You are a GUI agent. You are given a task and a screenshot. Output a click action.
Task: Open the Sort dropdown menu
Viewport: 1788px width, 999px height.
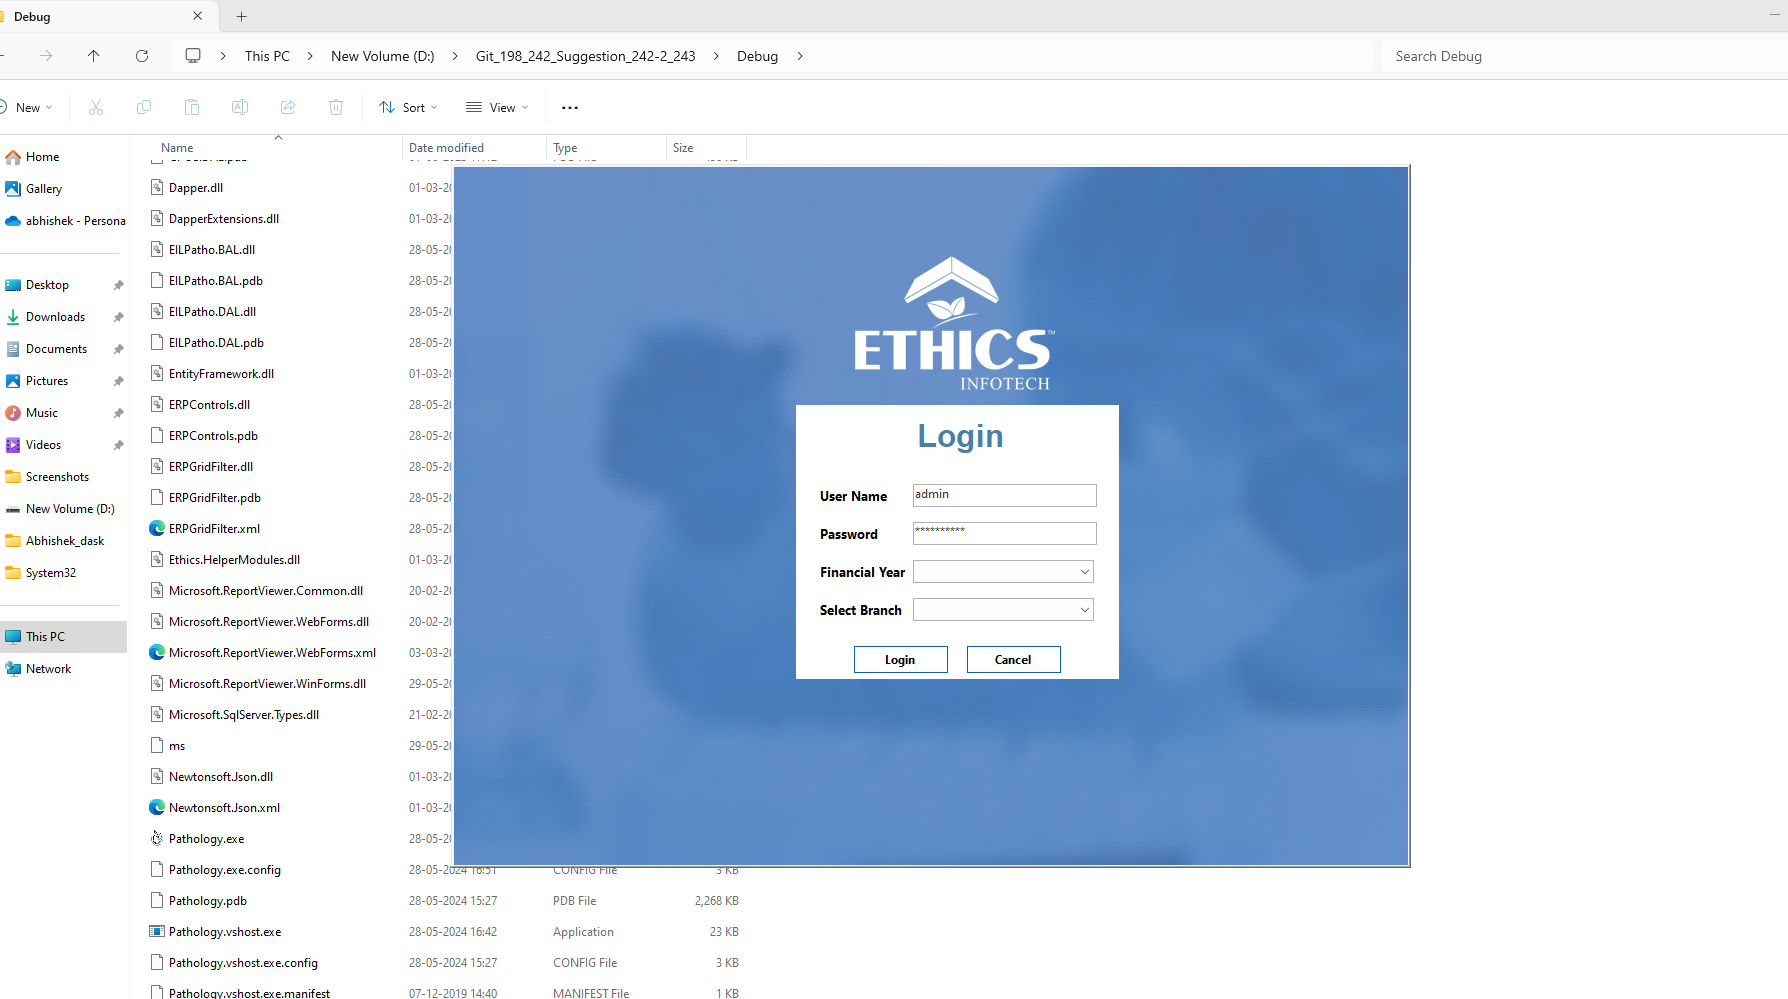point(409,107)
